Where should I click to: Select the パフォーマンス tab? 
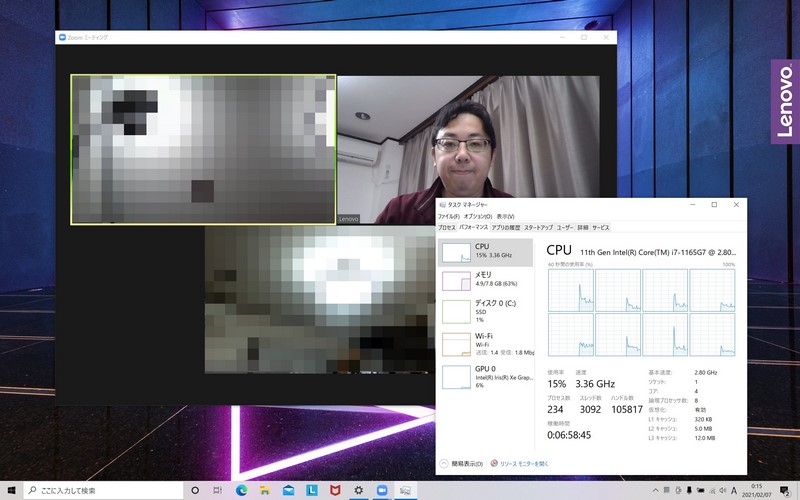click(473, 227)
